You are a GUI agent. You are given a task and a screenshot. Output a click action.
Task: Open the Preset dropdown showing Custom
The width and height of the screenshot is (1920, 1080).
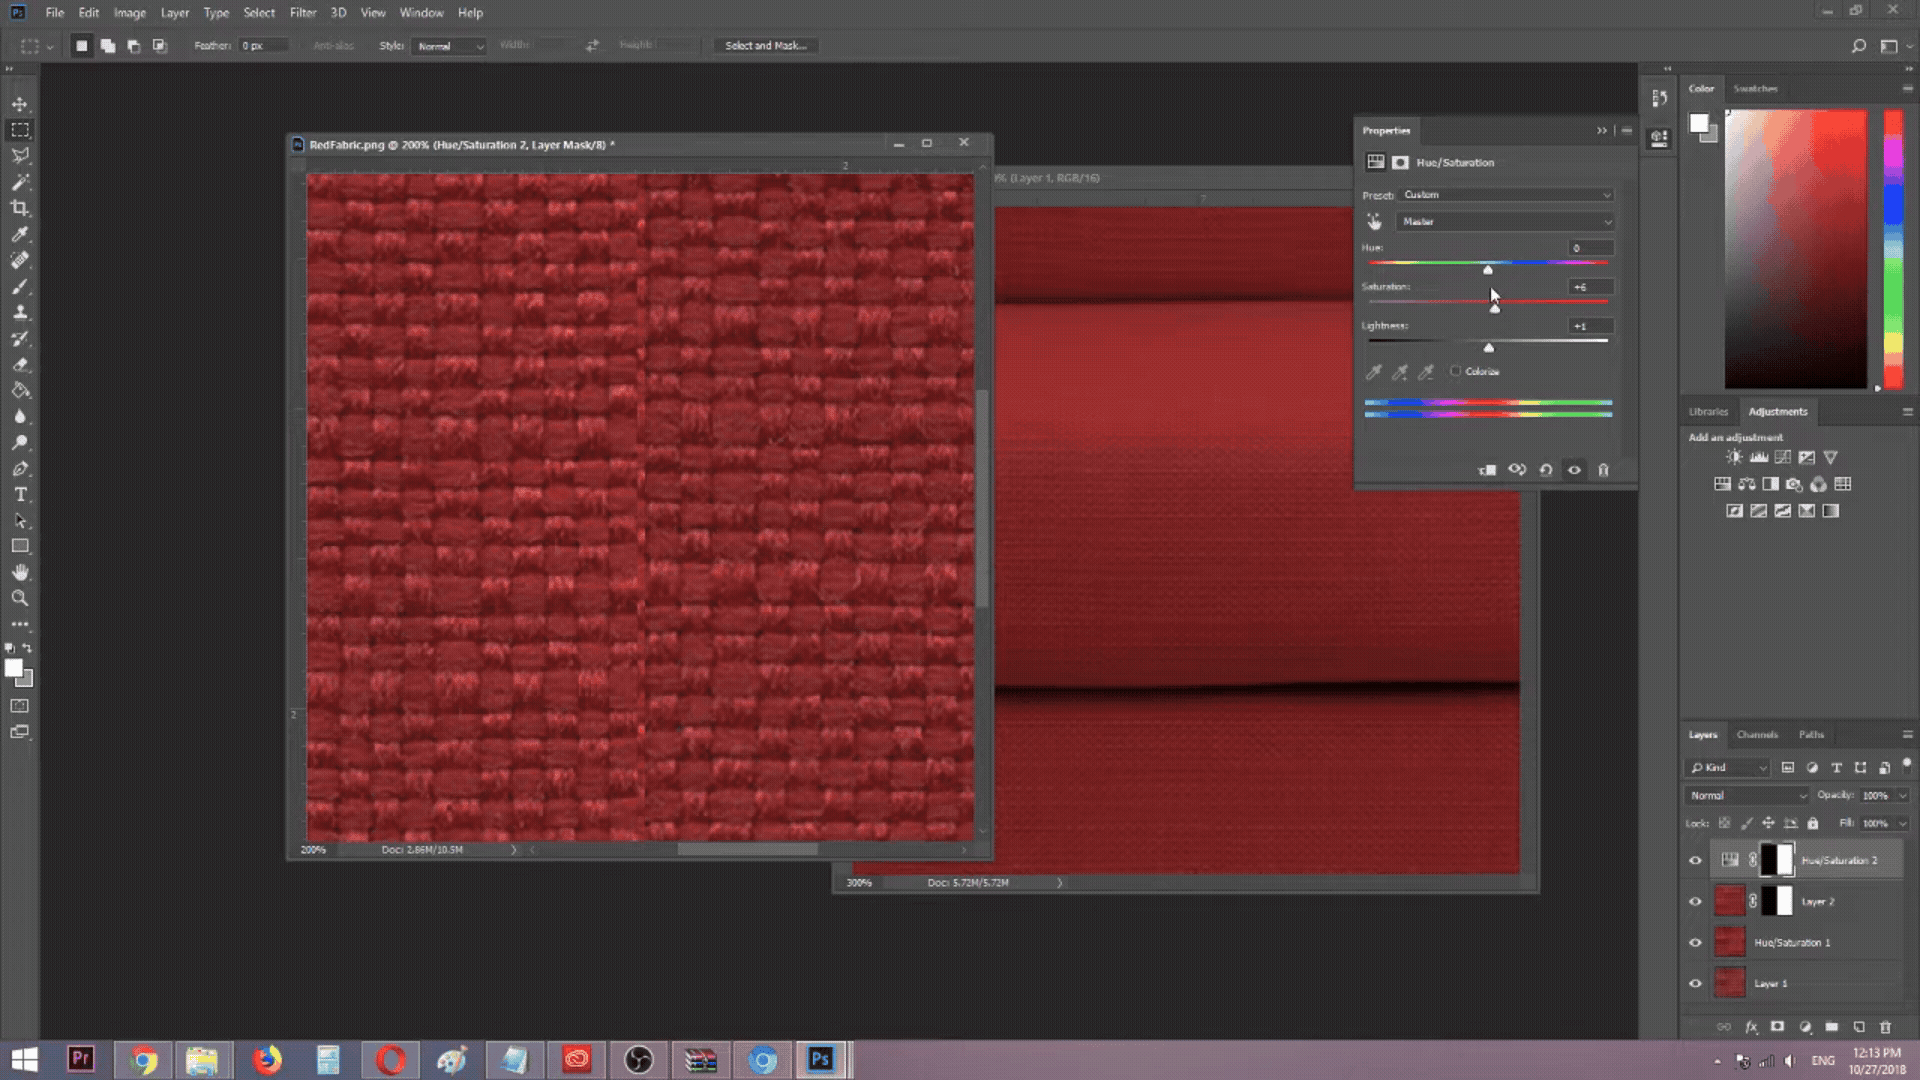pyautogui.click(x=1506, y=195)
